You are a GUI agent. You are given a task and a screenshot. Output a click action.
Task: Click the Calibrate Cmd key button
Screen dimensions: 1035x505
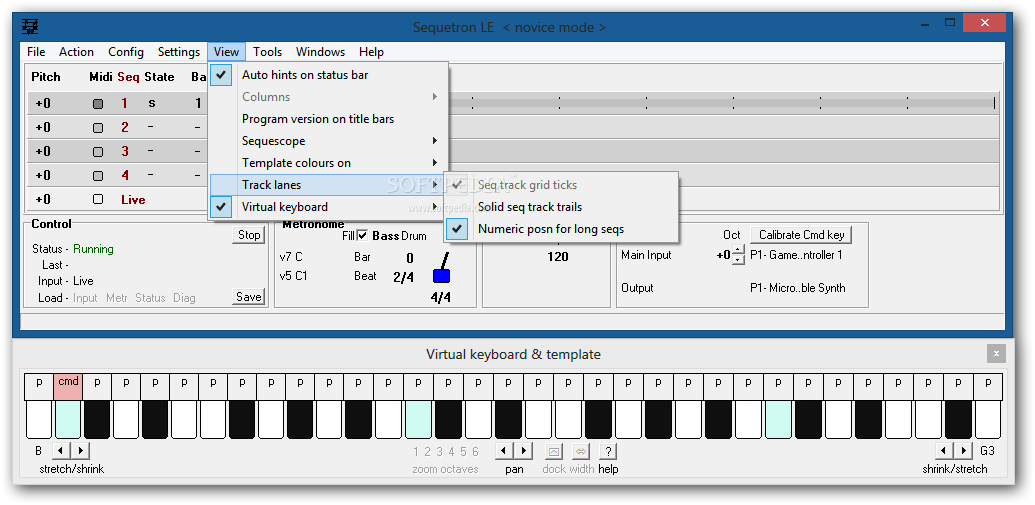[x=801, y=234]
